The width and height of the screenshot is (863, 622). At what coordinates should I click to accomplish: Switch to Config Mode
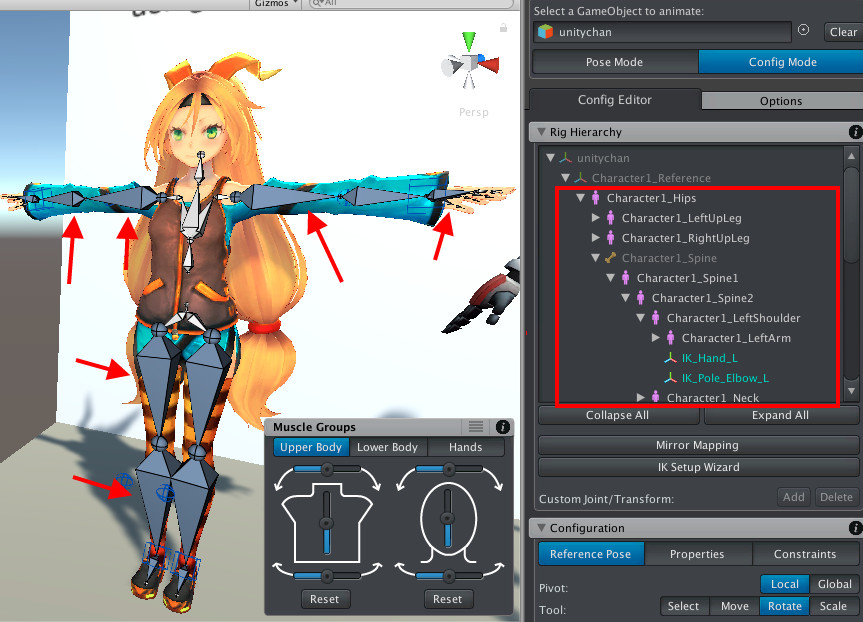point(782,62)
